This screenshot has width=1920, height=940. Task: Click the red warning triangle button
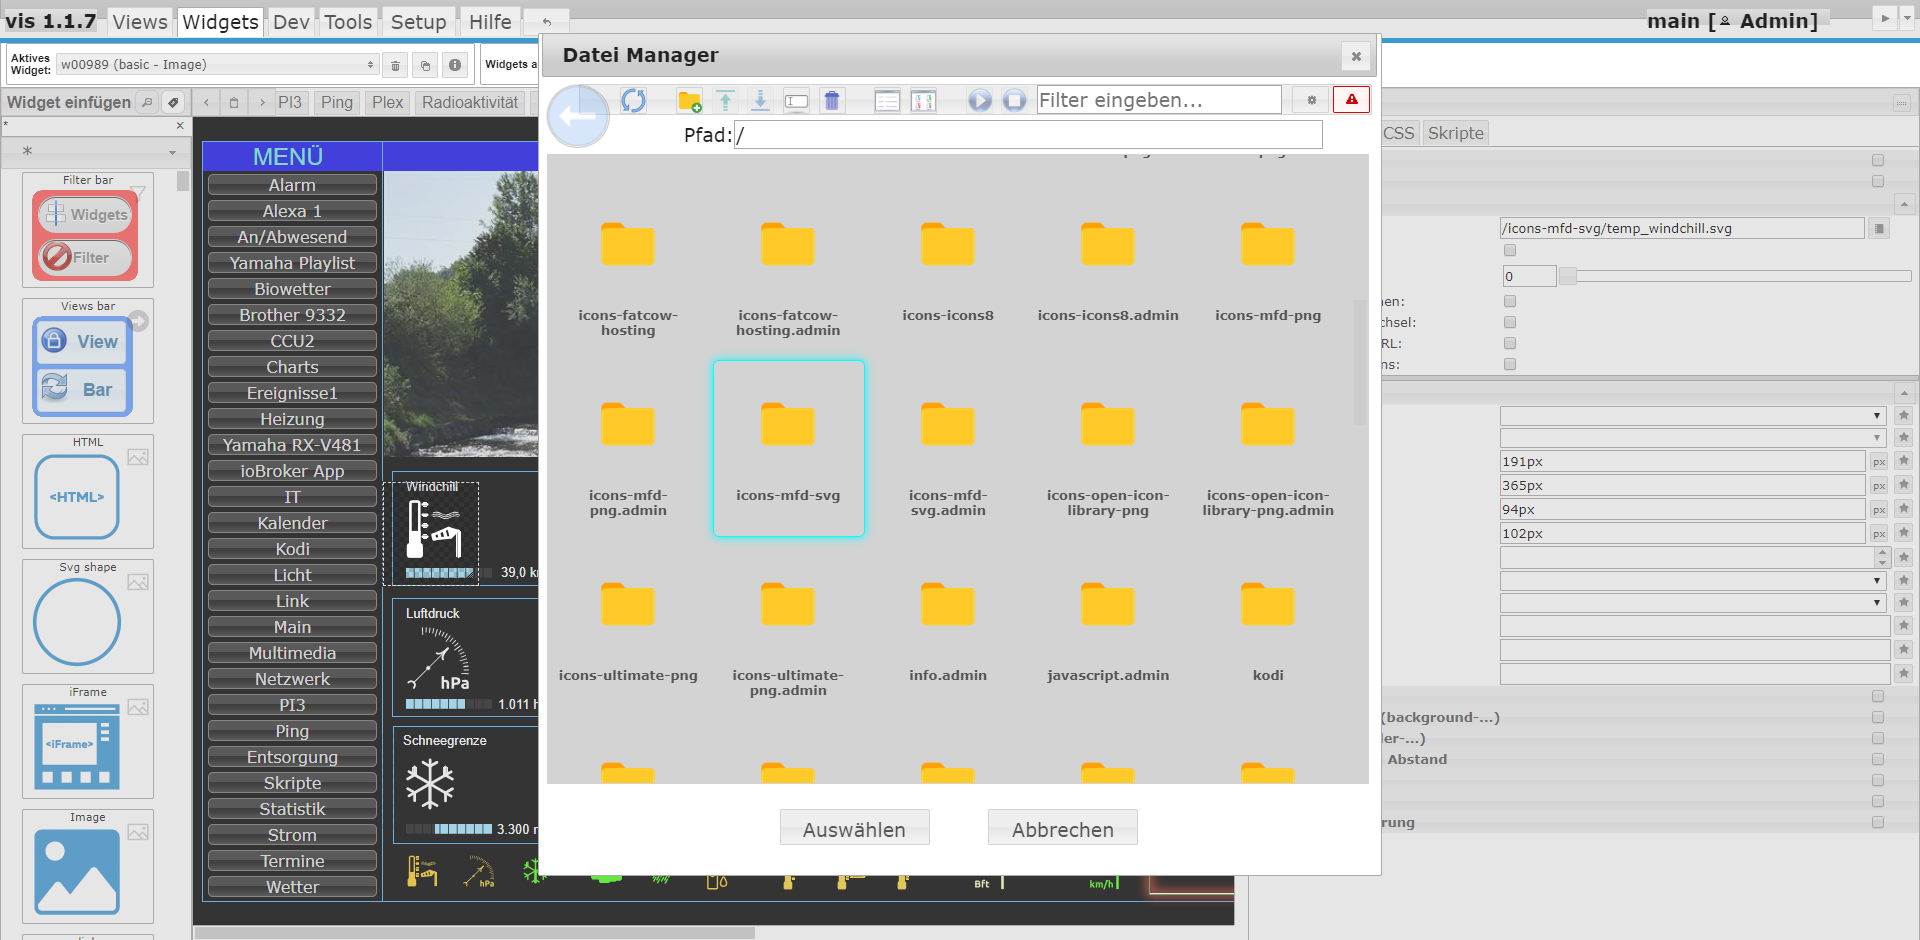coord(1351,100)
